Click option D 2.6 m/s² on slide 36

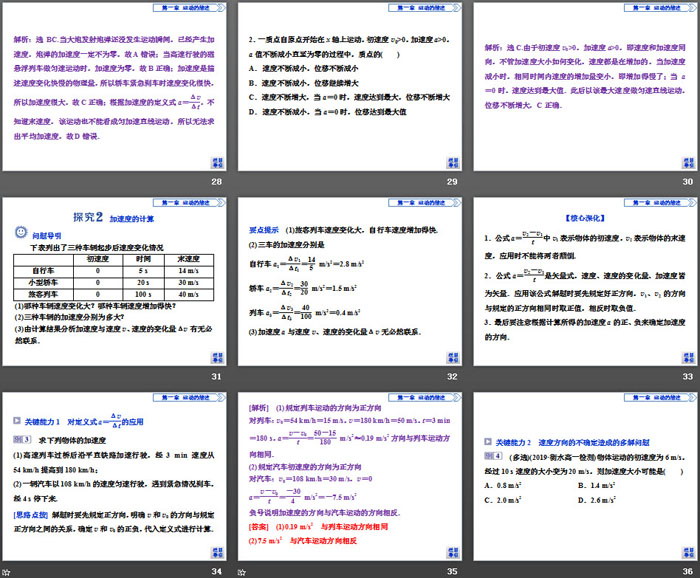click(597, 500)
